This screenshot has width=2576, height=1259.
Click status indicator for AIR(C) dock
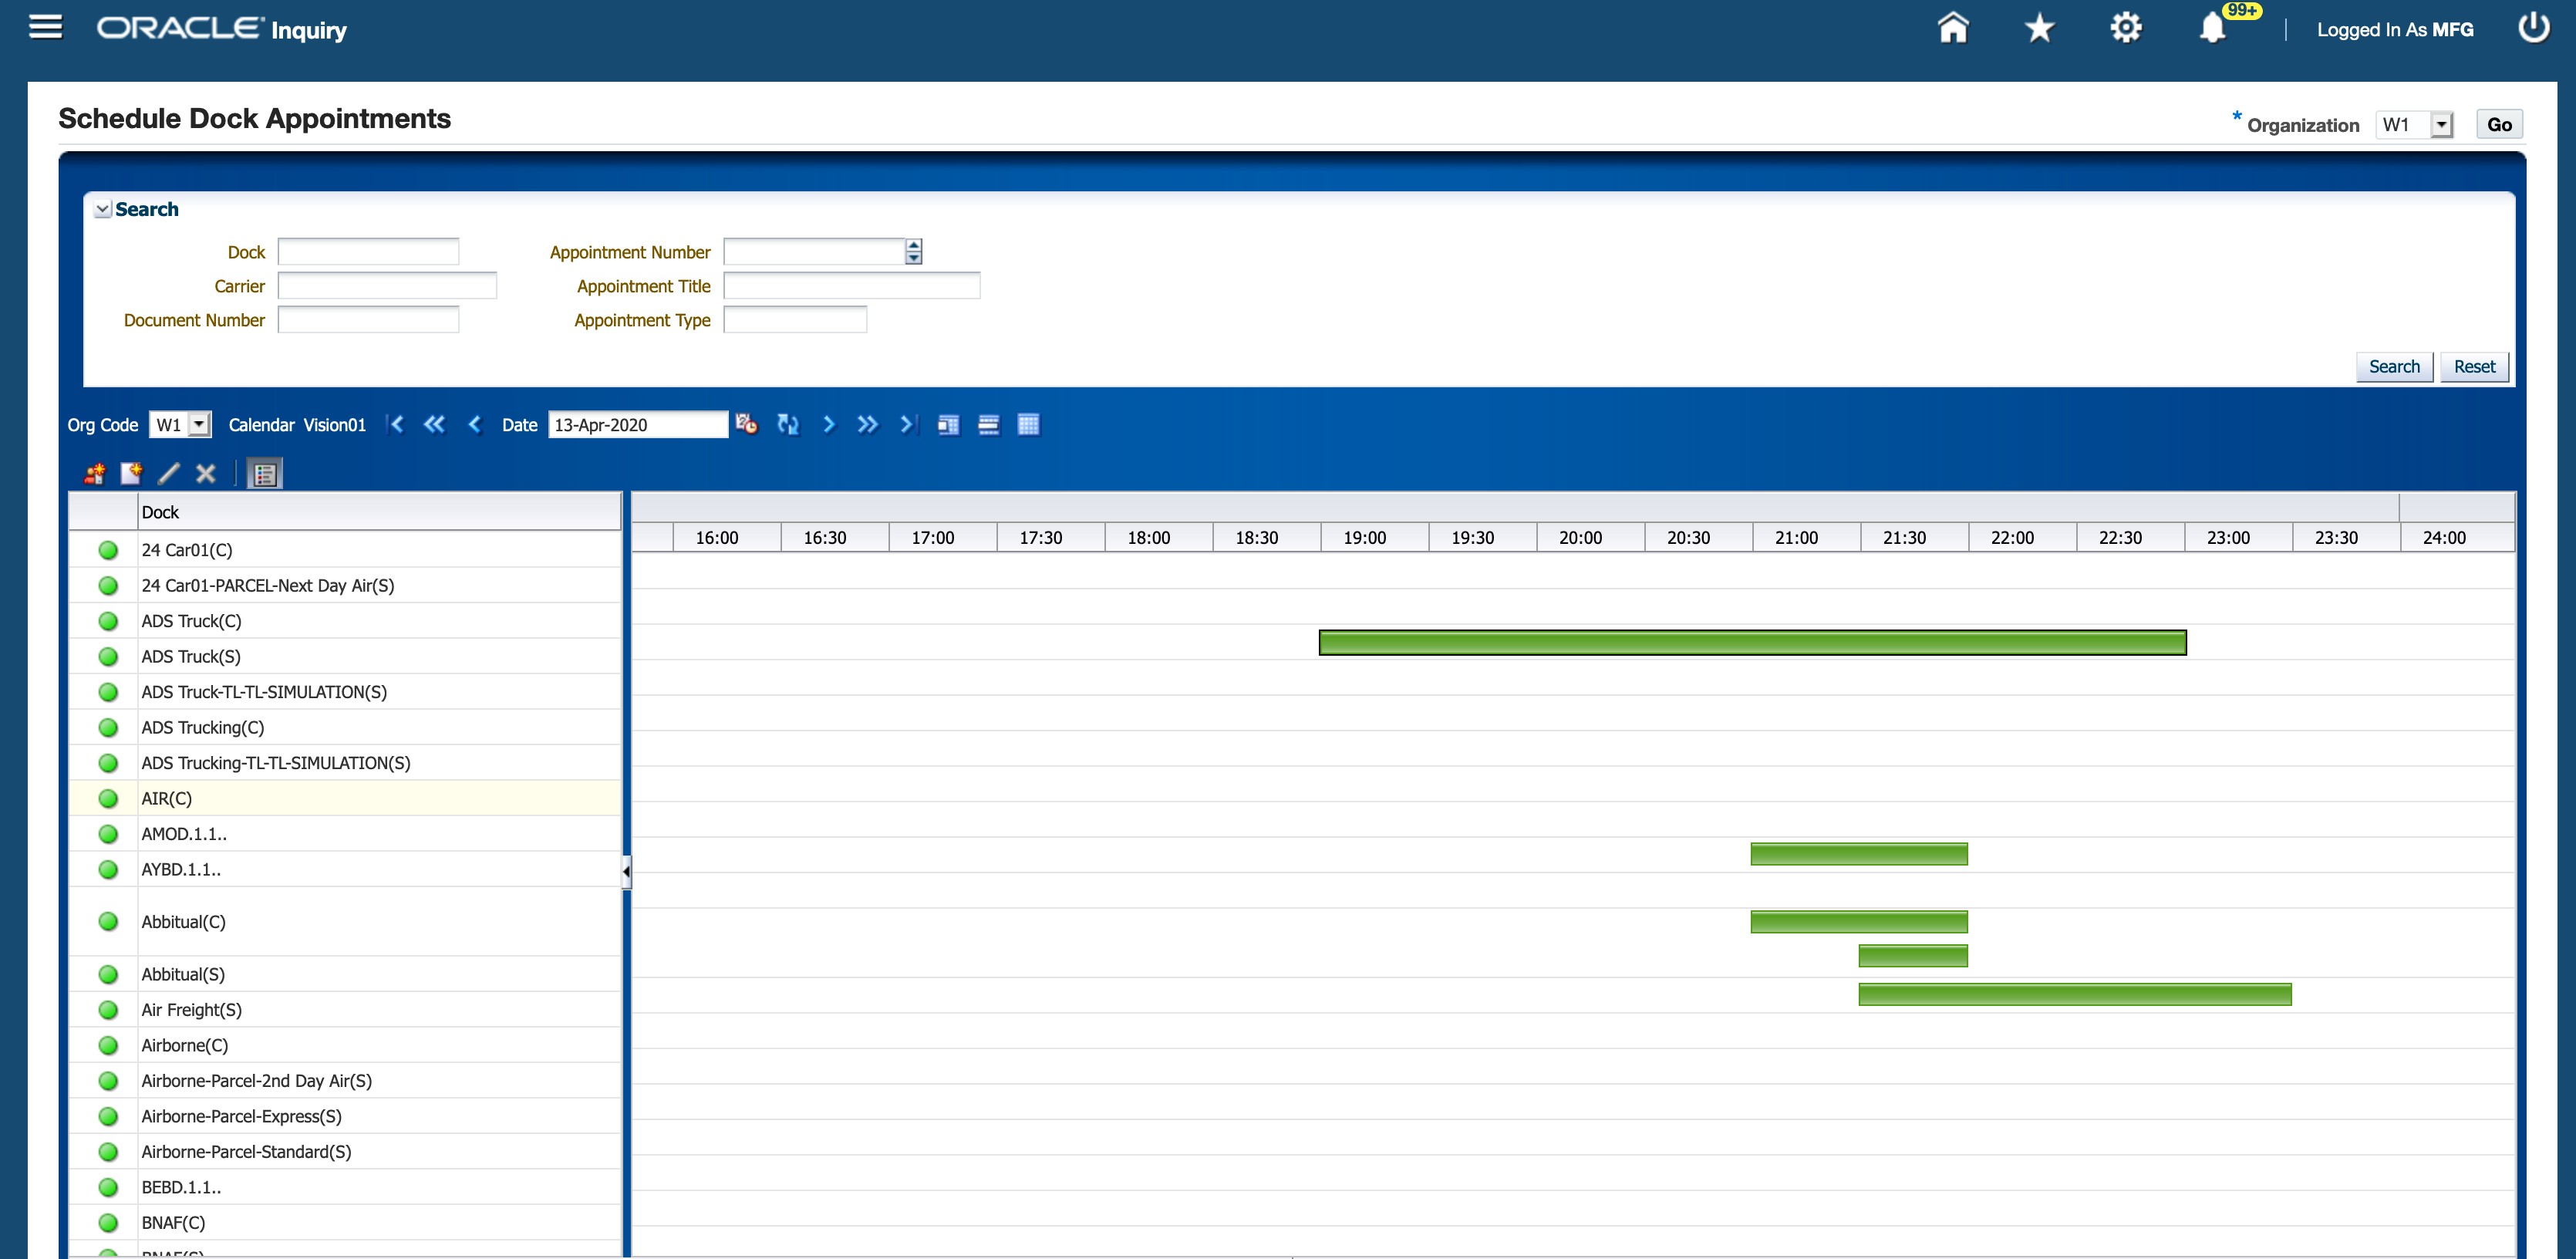pyautogui.click(x=108, y=798)
